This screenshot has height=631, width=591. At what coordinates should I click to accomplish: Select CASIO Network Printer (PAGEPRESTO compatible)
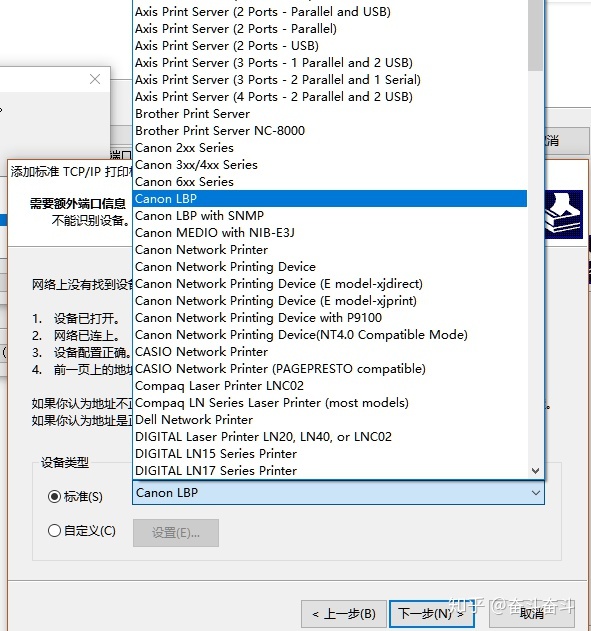coord(330,369)
